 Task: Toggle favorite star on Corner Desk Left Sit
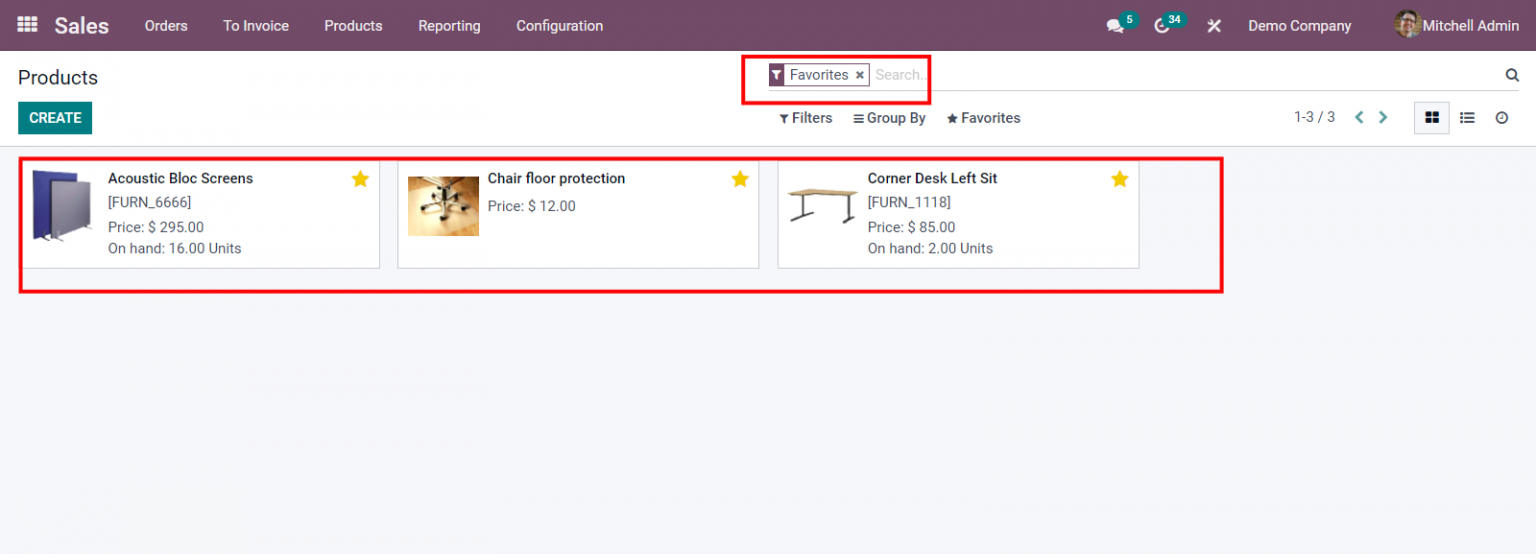1120,179
